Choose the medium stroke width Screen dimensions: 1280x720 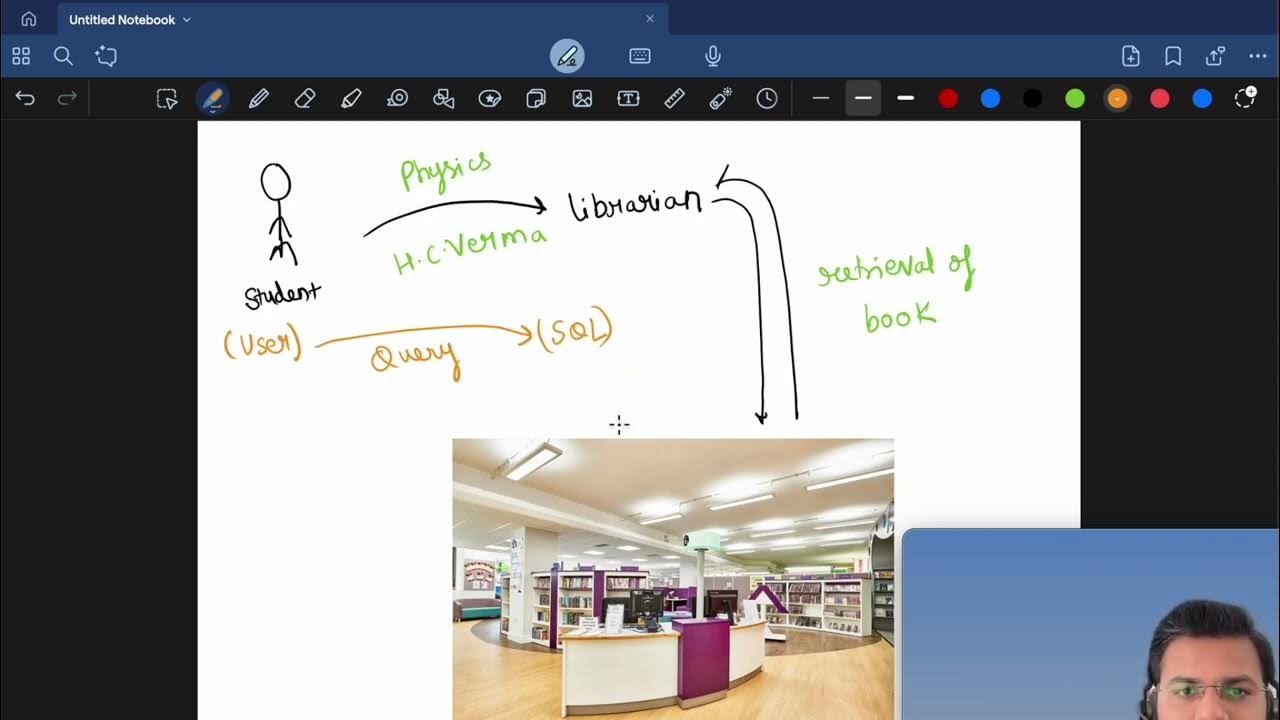pos(863,98)
